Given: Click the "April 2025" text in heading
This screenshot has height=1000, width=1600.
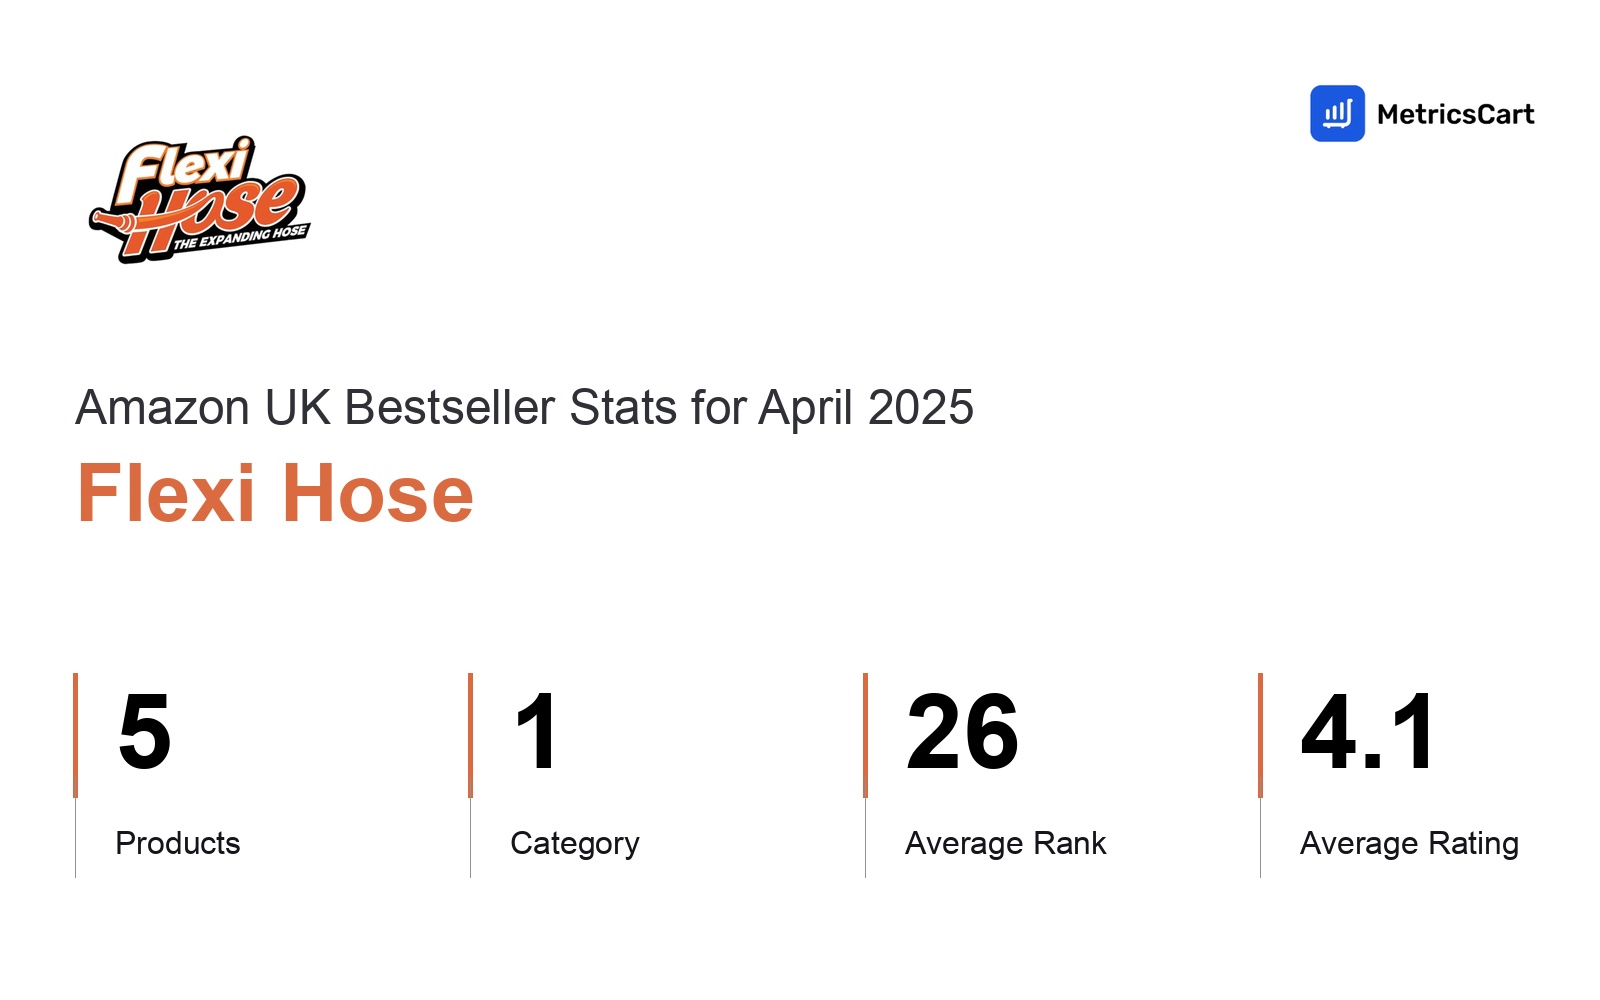Looking at the screenshot, I should coord(866,408).
